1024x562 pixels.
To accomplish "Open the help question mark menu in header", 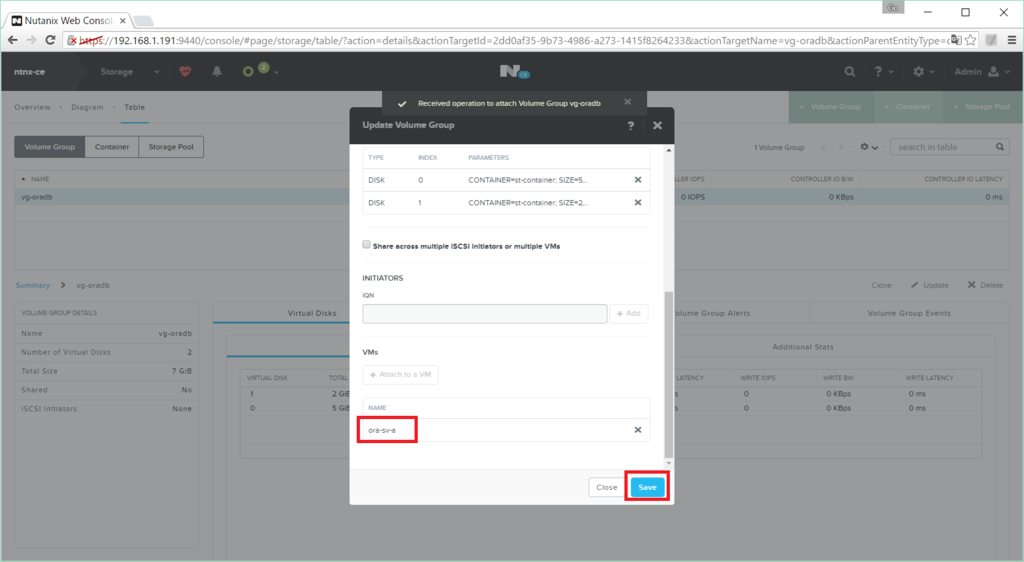I will (x=883, y=72).
